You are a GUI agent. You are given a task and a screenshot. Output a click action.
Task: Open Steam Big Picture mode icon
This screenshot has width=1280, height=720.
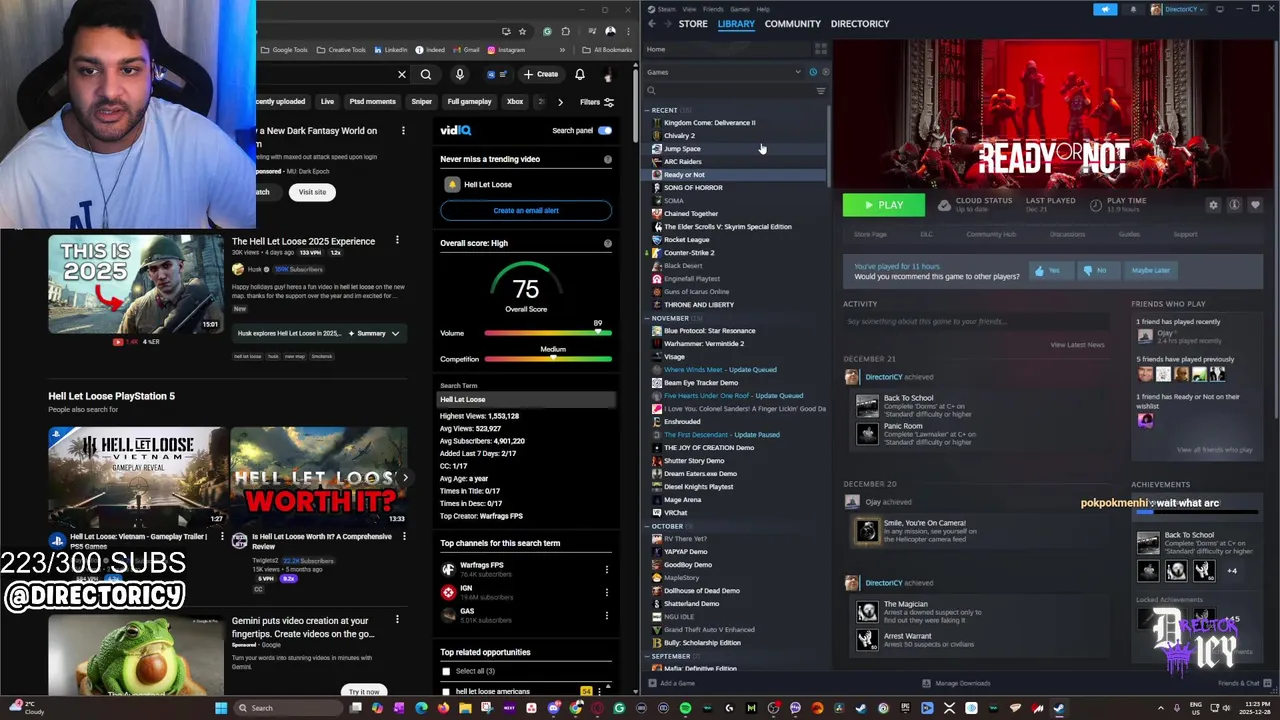[x=1220, y=9]
